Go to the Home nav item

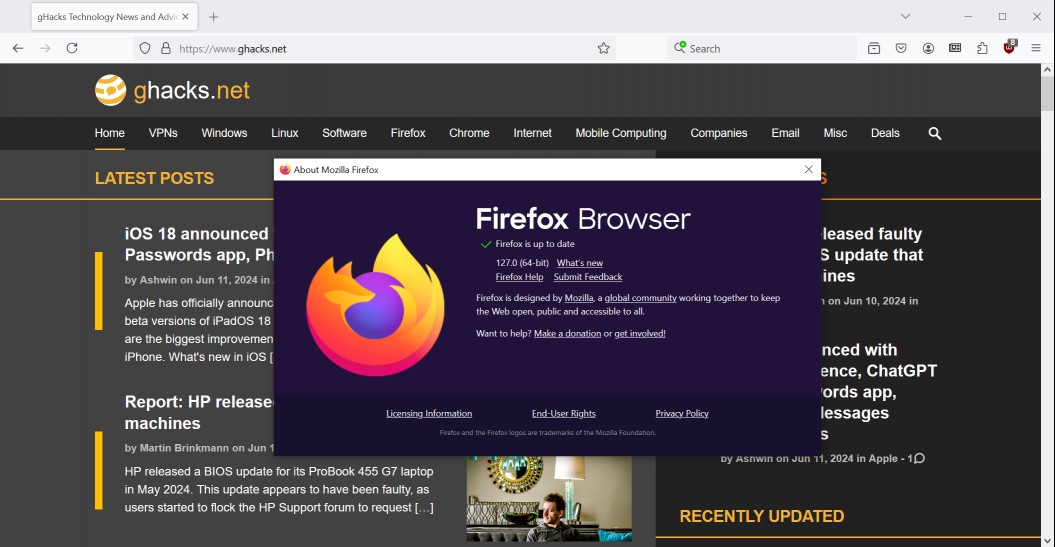(x=110, y=133)
